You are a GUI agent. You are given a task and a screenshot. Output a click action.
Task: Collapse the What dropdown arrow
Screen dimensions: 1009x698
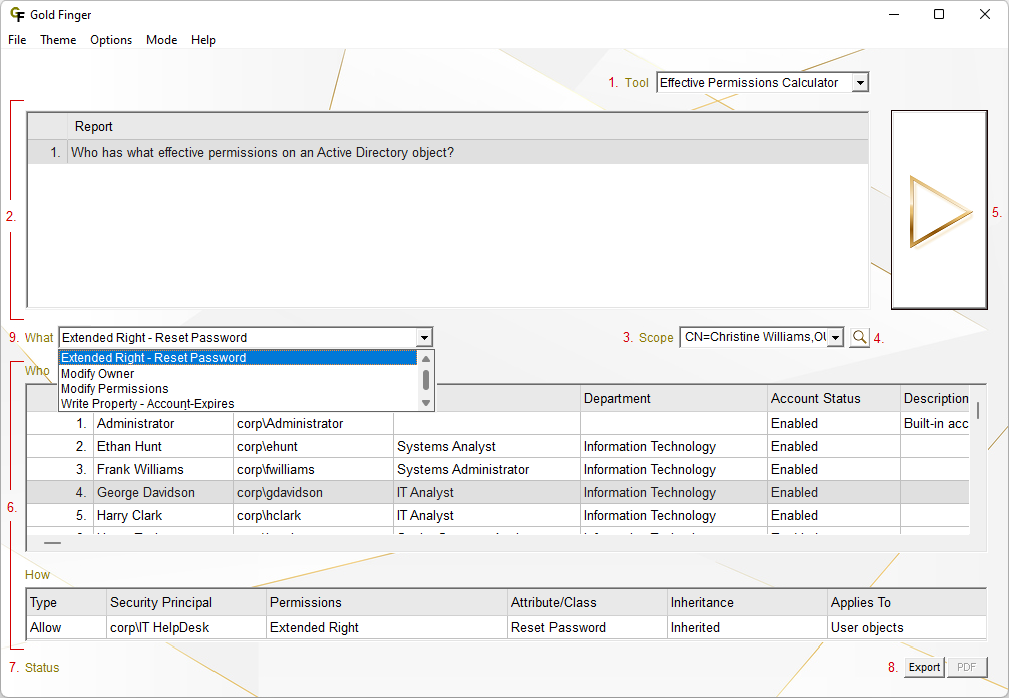(x=423, y=338)
